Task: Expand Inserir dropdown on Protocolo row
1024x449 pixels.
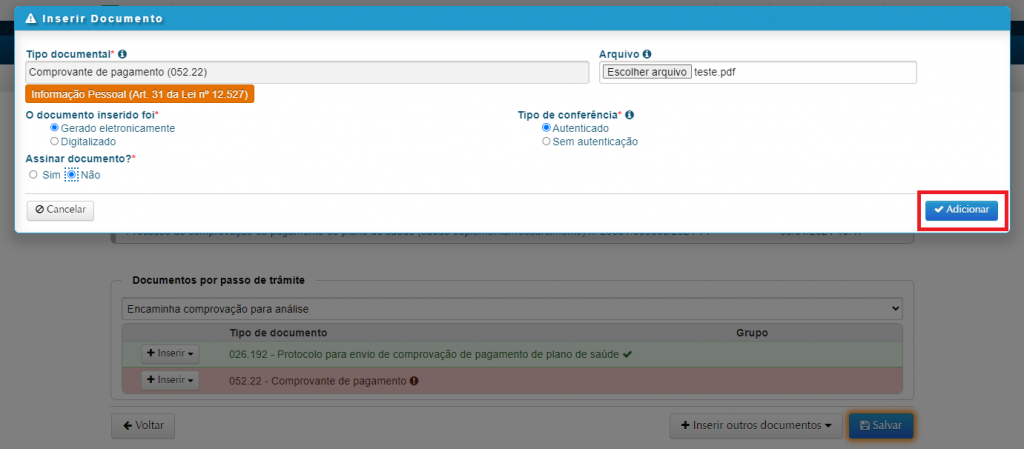Action: tap(170, 353)
